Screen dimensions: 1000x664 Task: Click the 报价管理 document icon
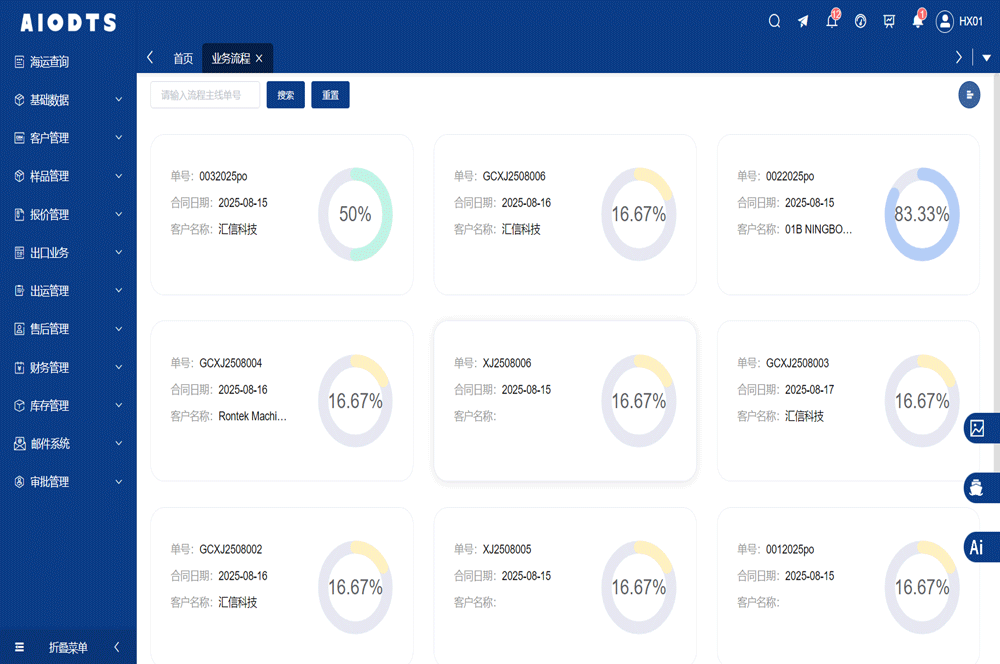pos(19,214)
